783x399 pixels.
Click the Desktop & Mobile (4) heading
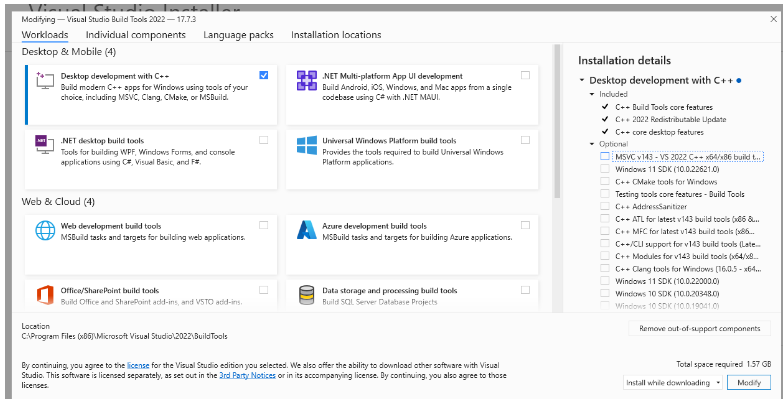(x=69, y=51)
